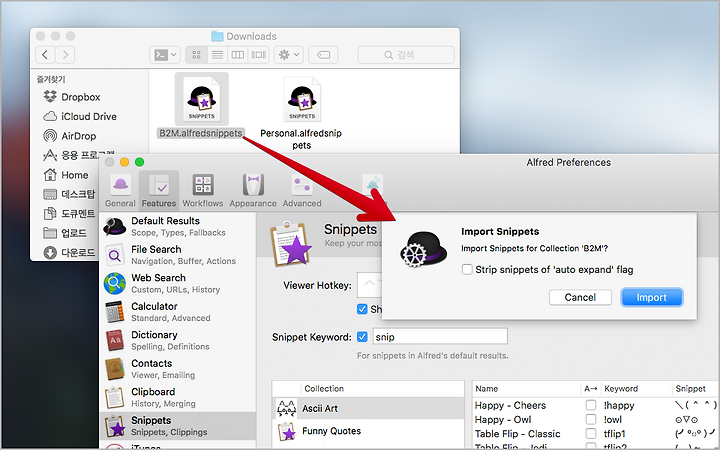Toggle auto-expand checkbox for Table Flip - Classic
720x450 pixels.
click(x=591, y=433)
